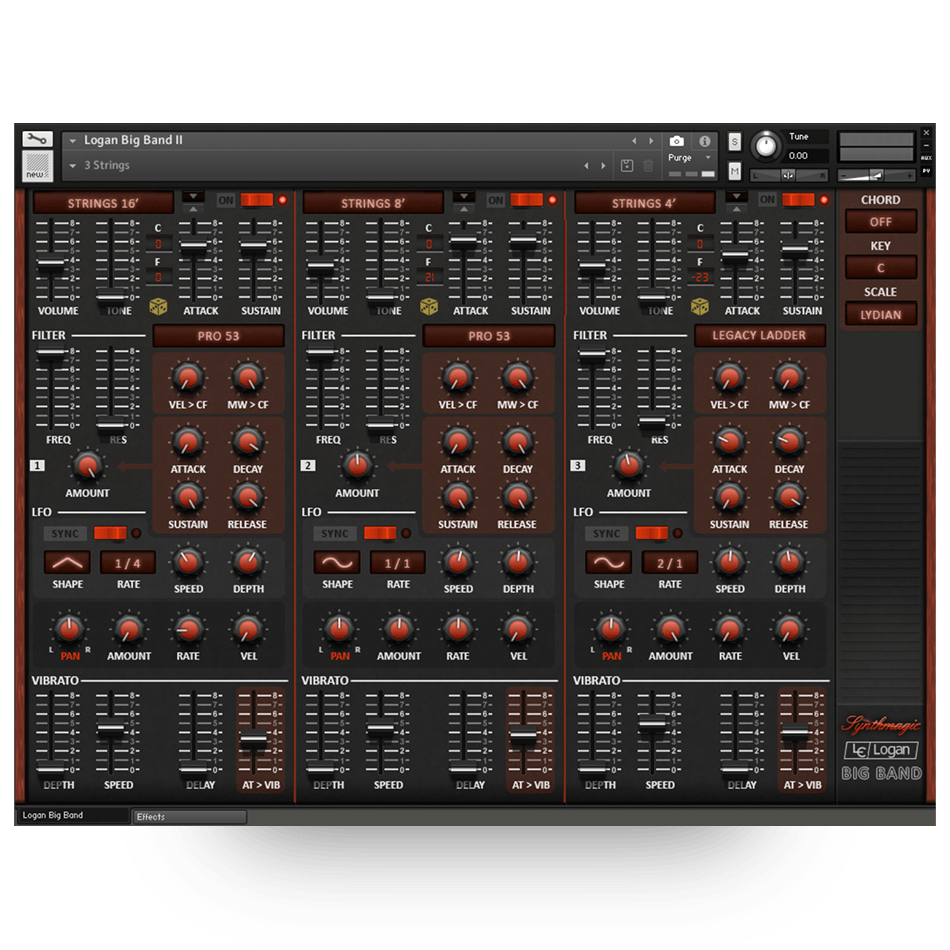Click layer 3 filter DECAY knob
This screenshot has width=950, height=950.
click(789, 442)
